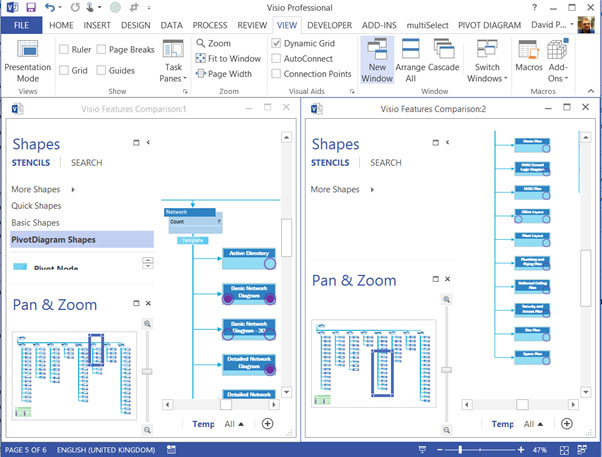The image size is (602, 457).
Task: Close the Pan & Zoom pane in window 2
Action: click(447, 279)
